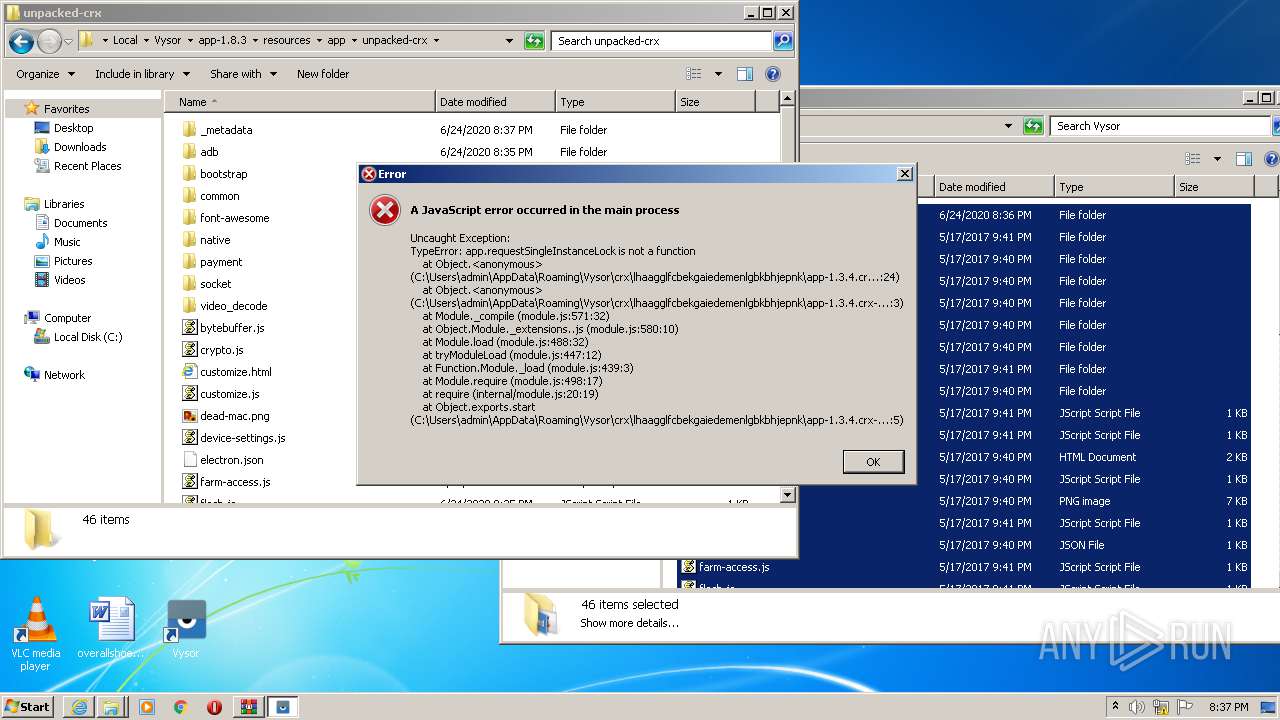Image resolution: width=1280 pixels, height=720 pixels.
Task: Launch Google Chrome from the taskbar
Action: (180, 707)
